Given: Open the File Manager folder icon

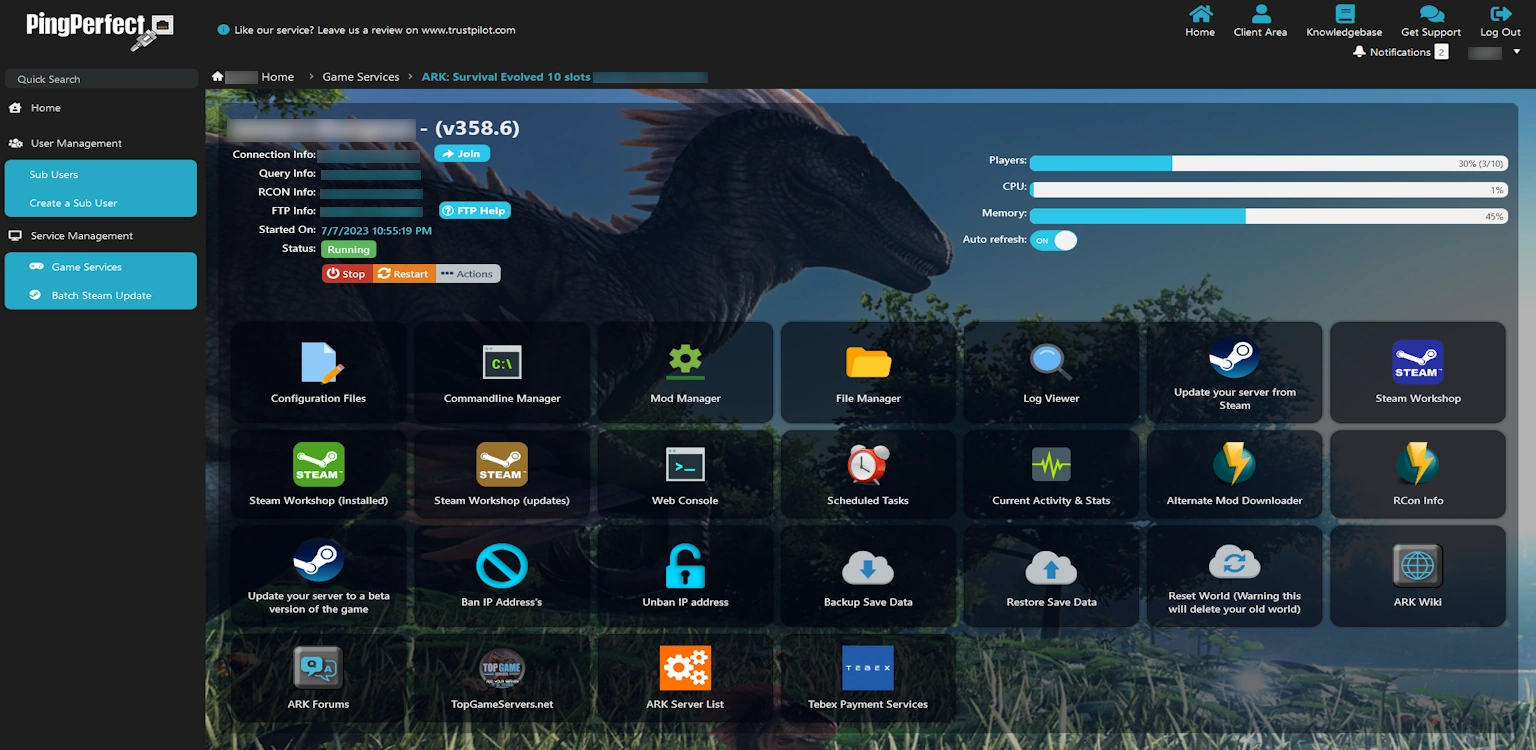Looking at the screenshot, I should 868,363.
